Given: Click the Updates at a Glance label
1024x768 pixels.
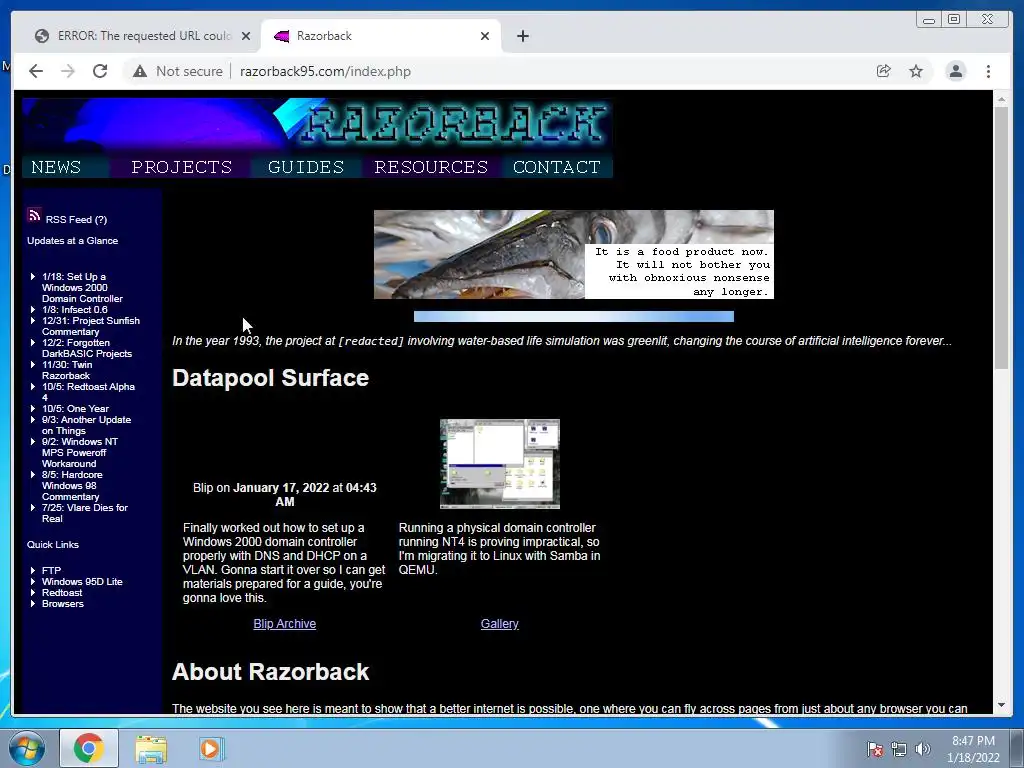Looking at the screenshot, I should click(x=72, y=241).
